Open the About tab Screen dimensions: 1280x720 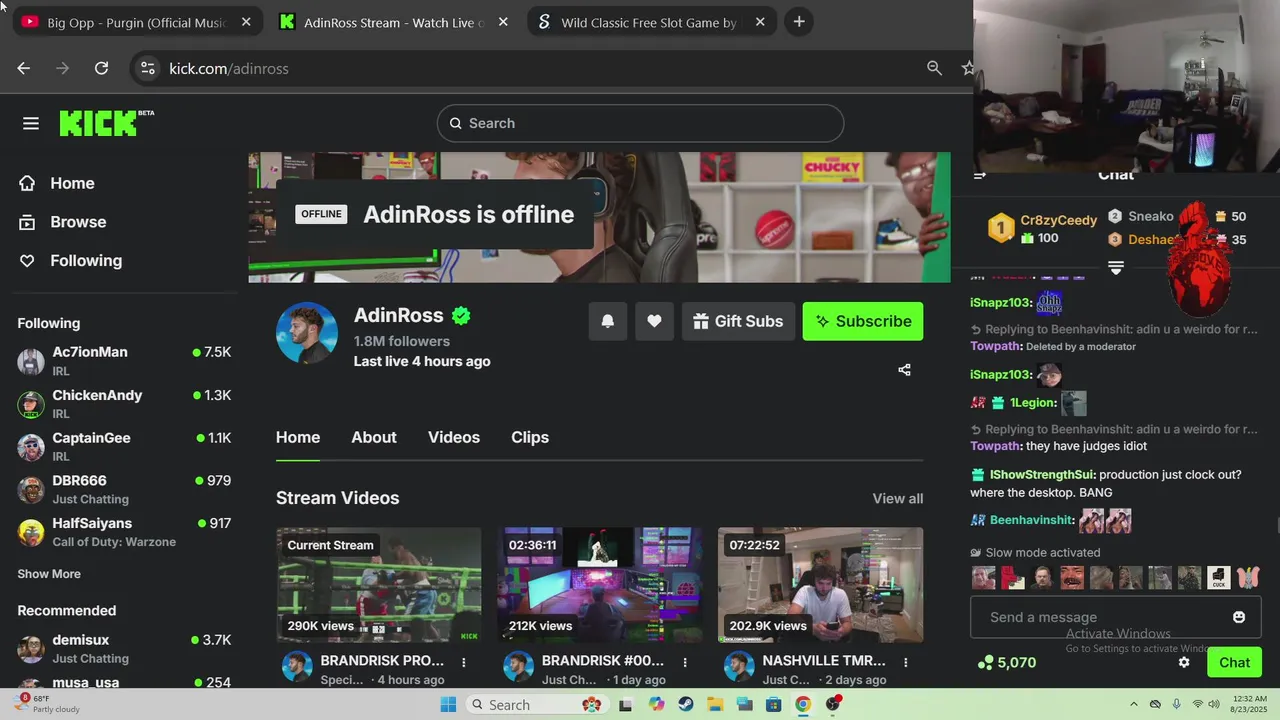click(x=374, y=437)
